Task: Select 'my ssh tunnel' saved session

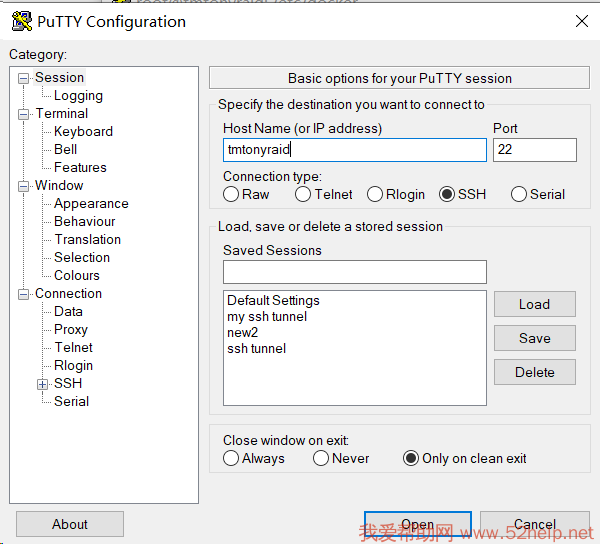Action: point(267,317)
